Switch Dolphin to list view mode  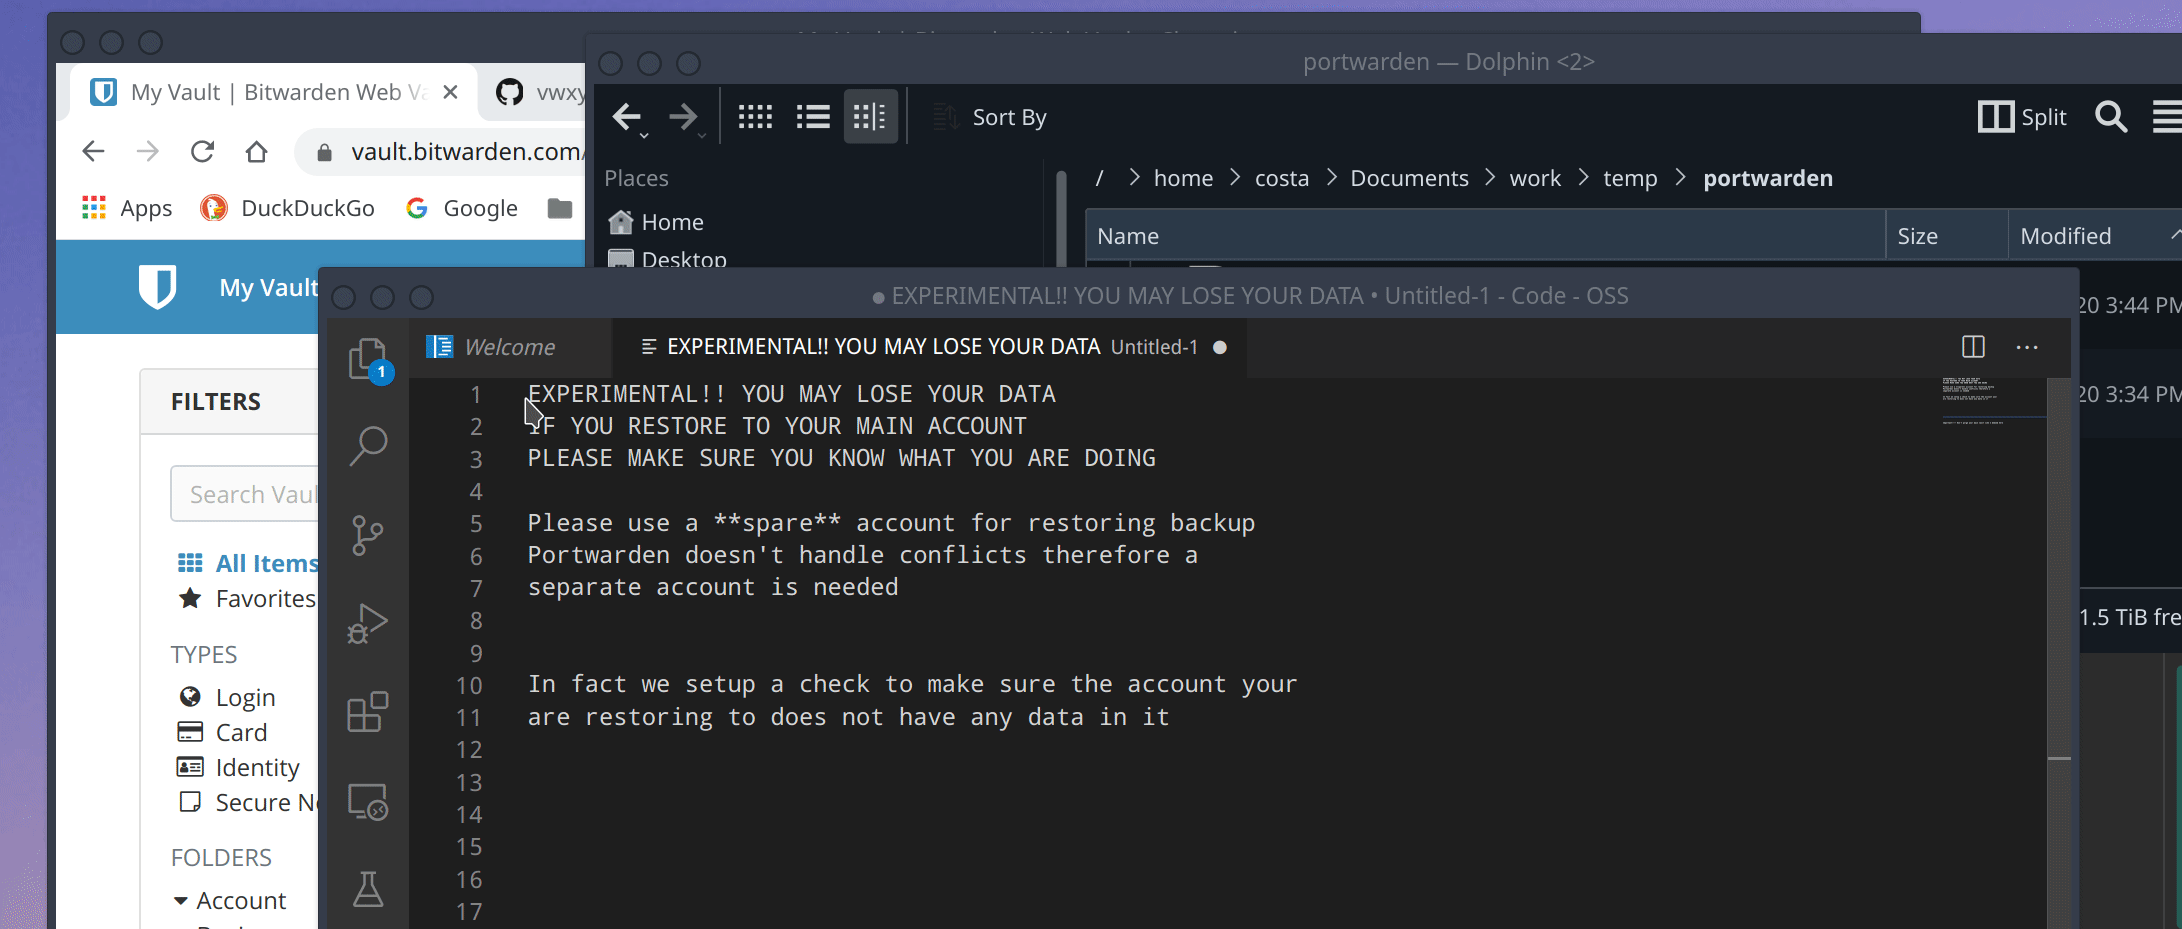(x=813, y=116)
